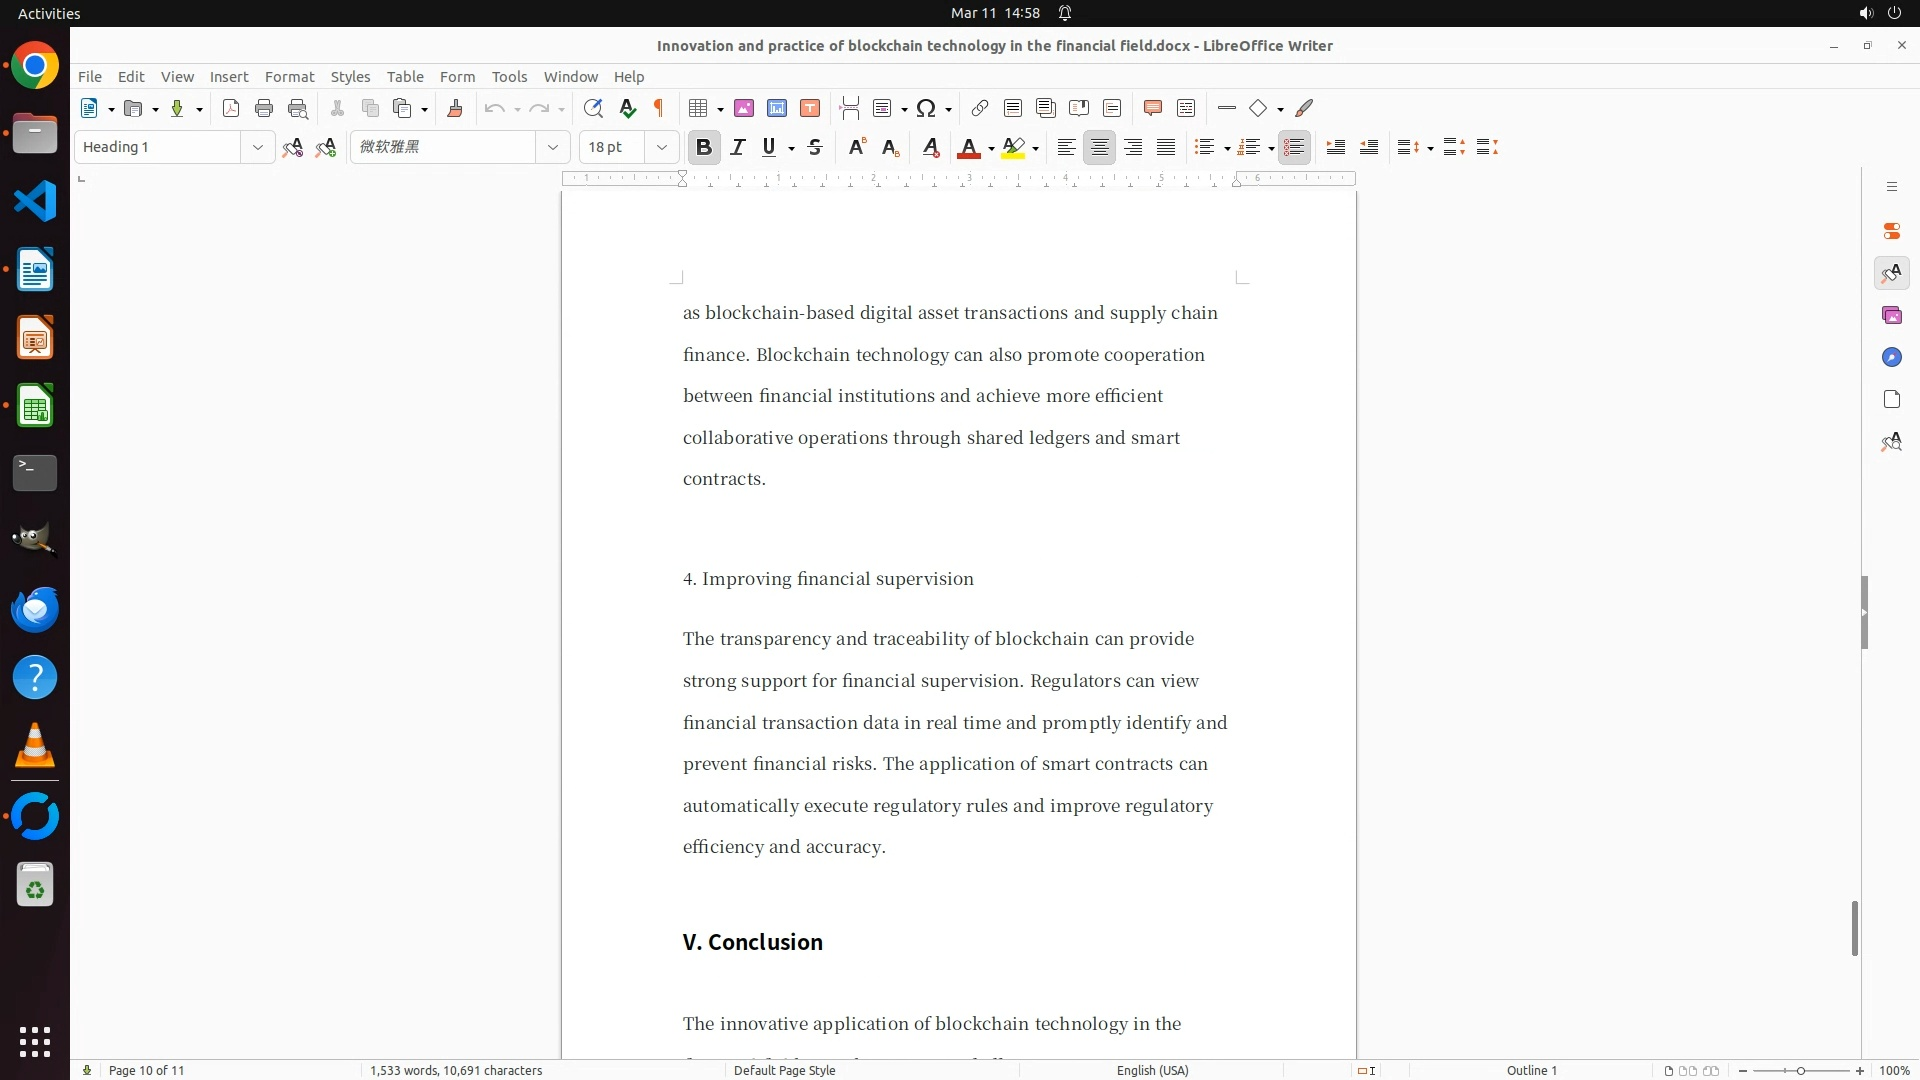Screen dimensions: 1920x1080
Task: Click the Clone Formatting paintbrush icon
Action: 455,108
